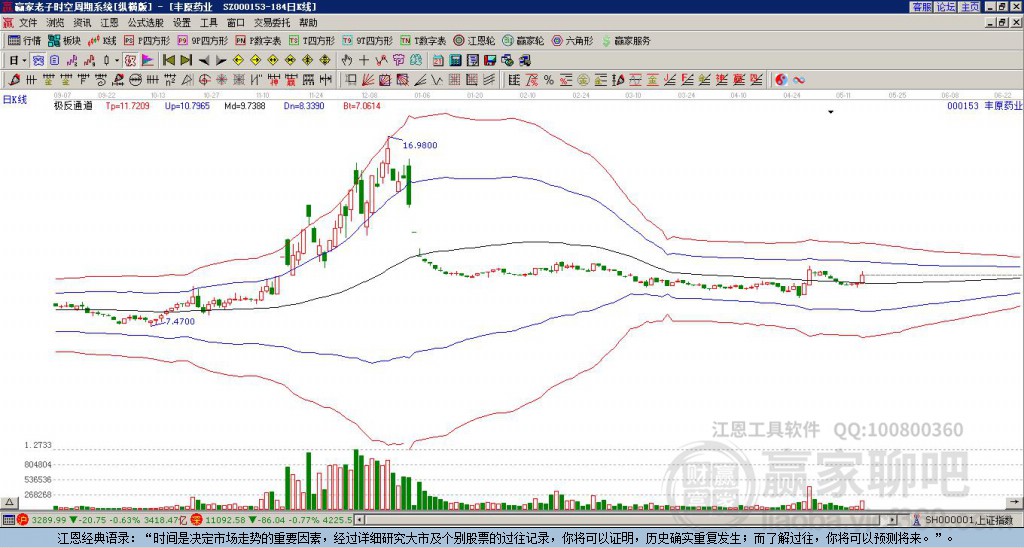Screen dimensions: 1024x548
Task: Open the 江恩轮 tool
Action: (x=475, y=41)
